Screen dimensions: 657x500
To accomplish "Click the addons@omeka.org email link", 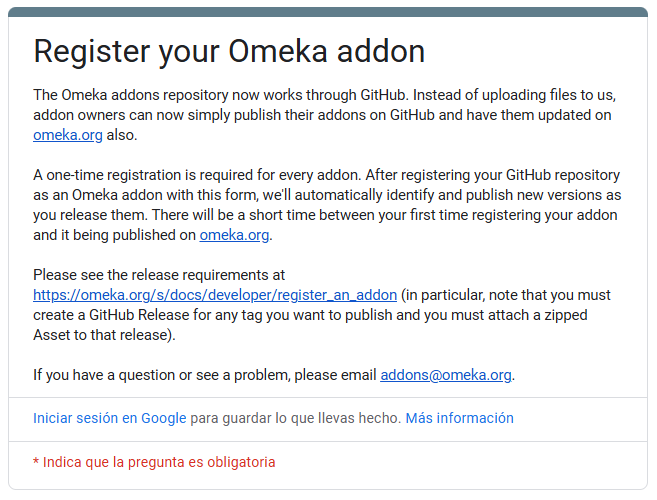I will 446,375.
